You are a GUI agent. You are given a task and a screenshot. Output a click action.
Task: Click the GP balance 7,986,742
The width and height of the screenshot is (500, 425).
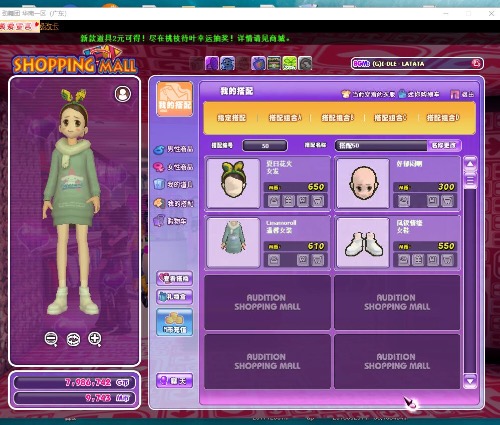click(x=88, y=382)
